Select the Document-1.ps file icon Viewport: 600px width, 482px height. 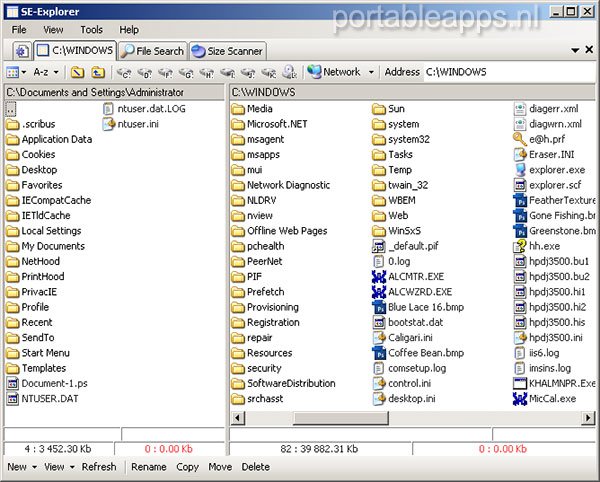(x=13, y=383)
